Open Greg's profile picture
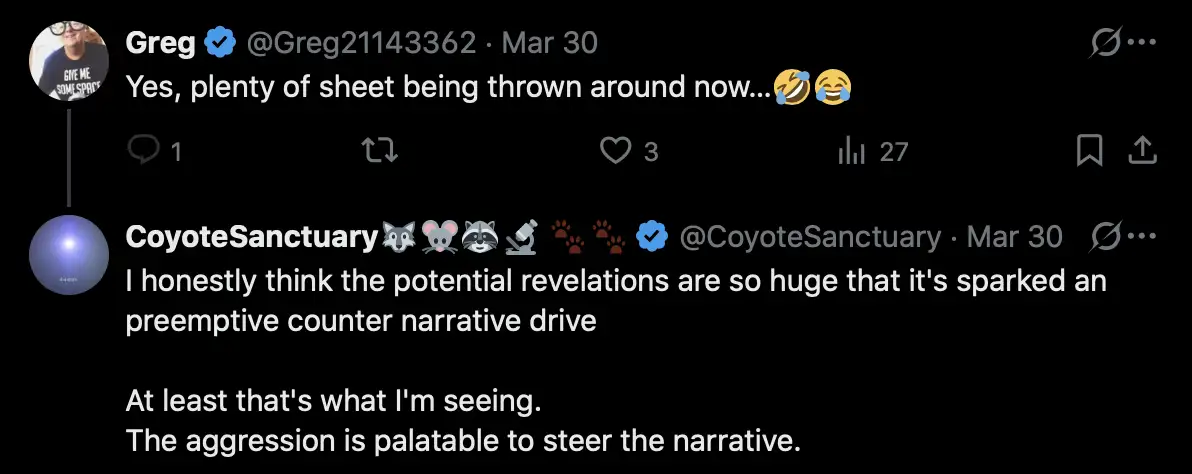Viewport: 1192px width, 474px height. (x=68, y=59)
